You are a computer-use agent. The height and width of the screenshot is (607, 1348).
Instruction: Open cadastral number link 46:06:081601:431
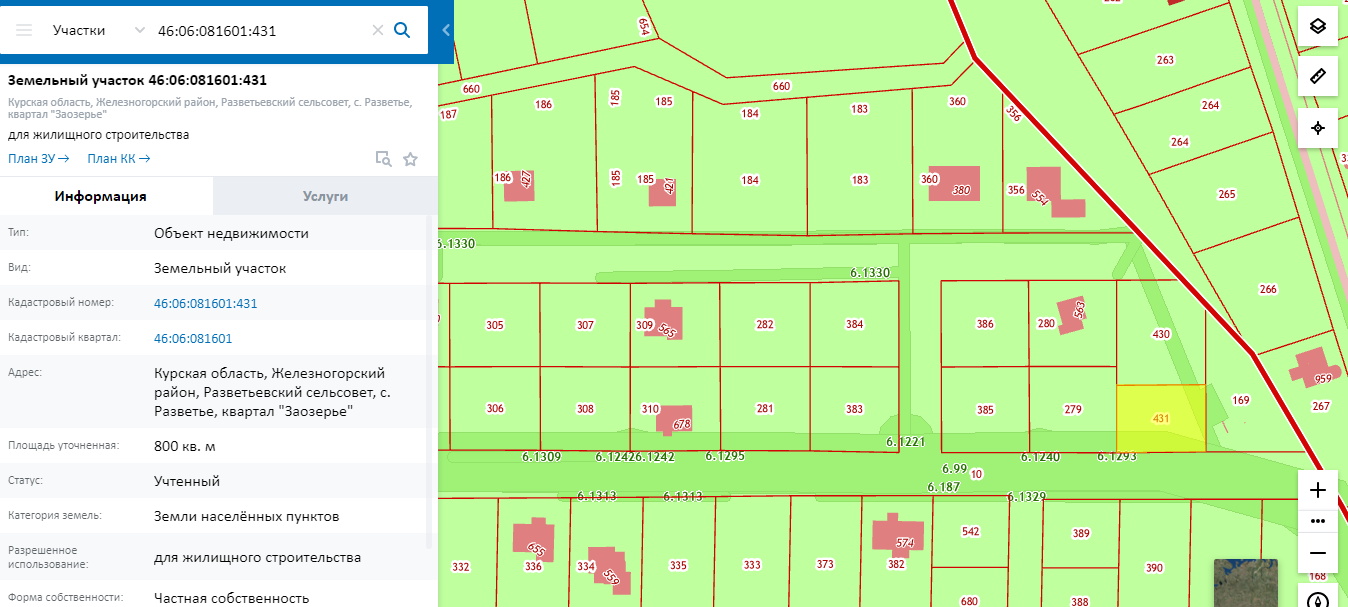pos(206,303)
